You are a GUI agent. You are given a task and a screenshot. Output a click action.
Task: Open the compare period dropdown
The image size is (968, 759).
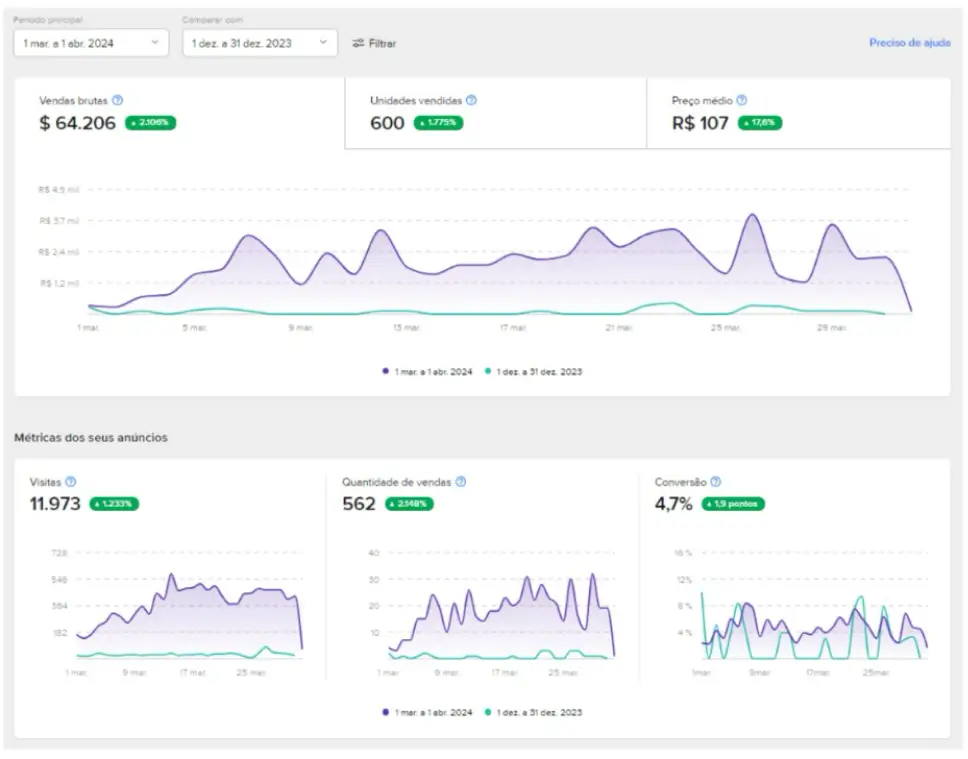click(x=259, y=43)
